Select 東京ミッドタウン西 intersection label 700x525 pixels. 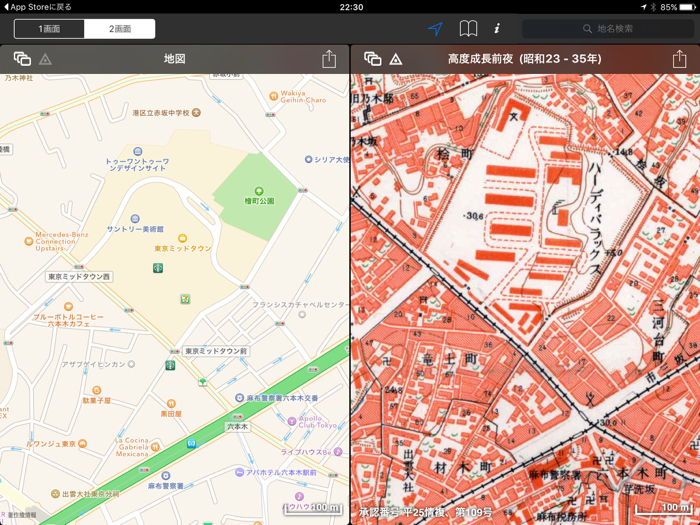point(79,277)
